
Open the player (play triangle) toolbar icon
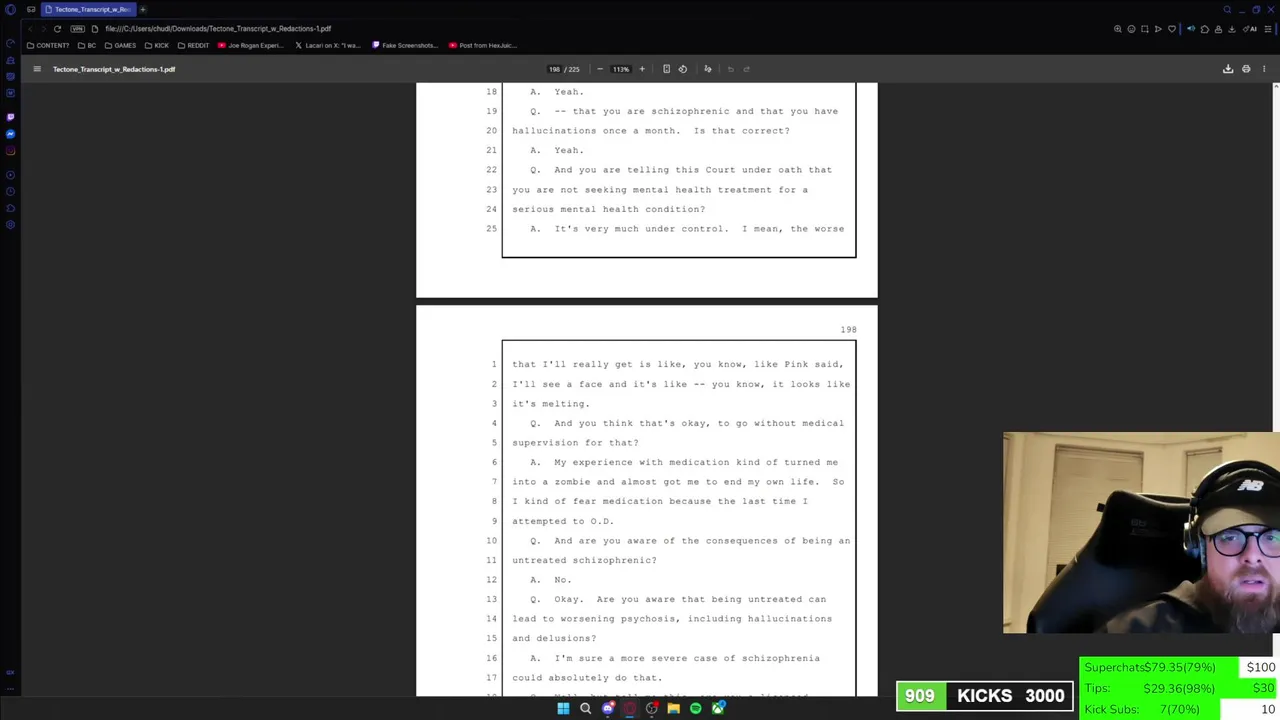[1158, 29]
